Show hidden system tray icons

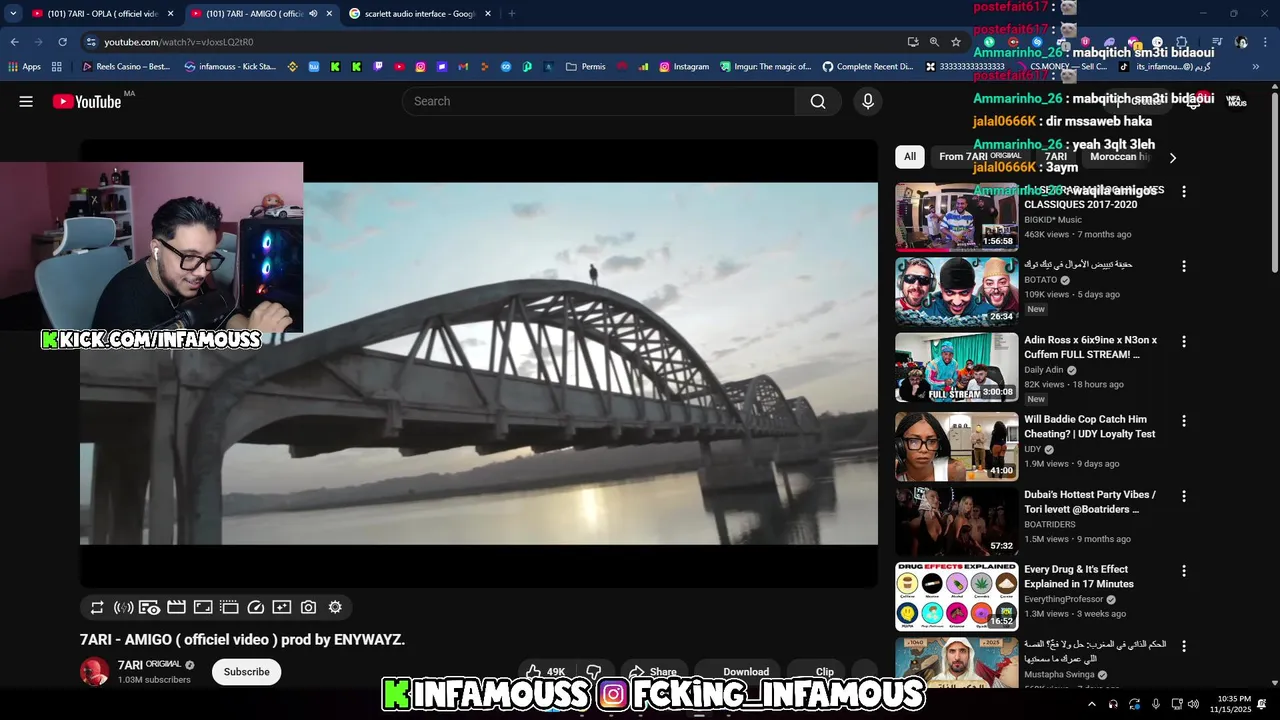(x=1091, y=704)
